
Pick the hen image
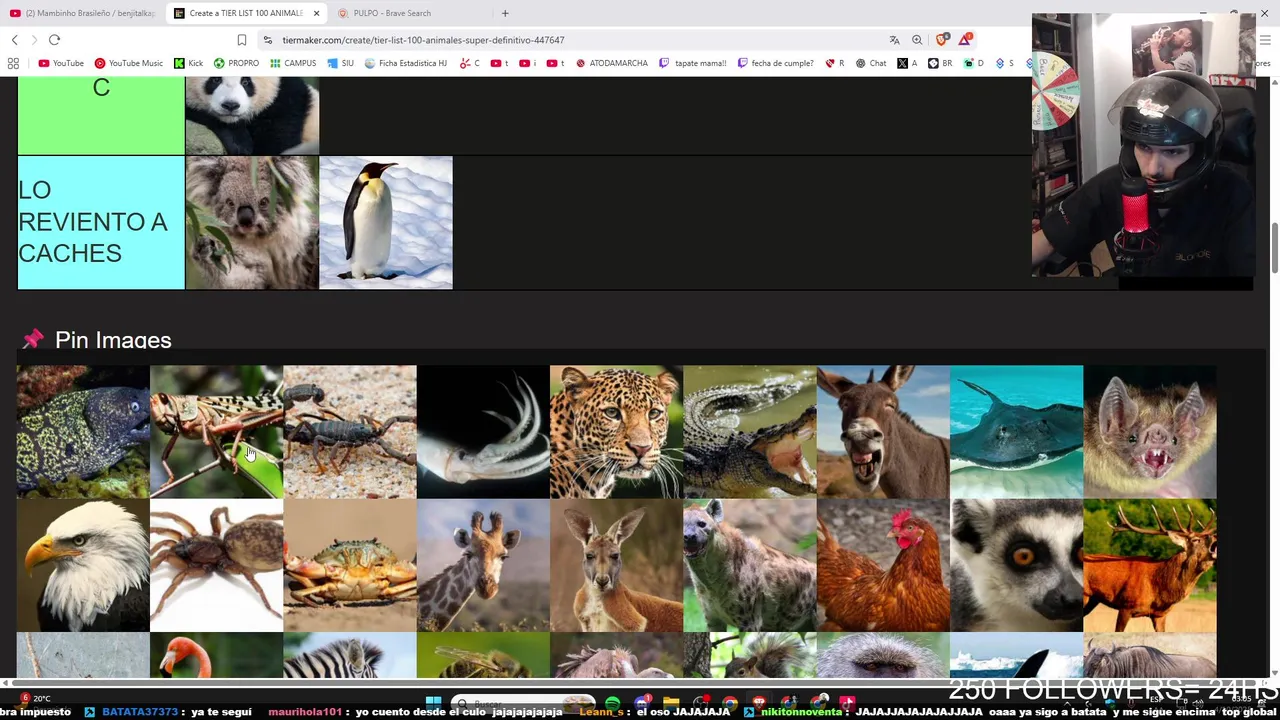pos(883,565)
